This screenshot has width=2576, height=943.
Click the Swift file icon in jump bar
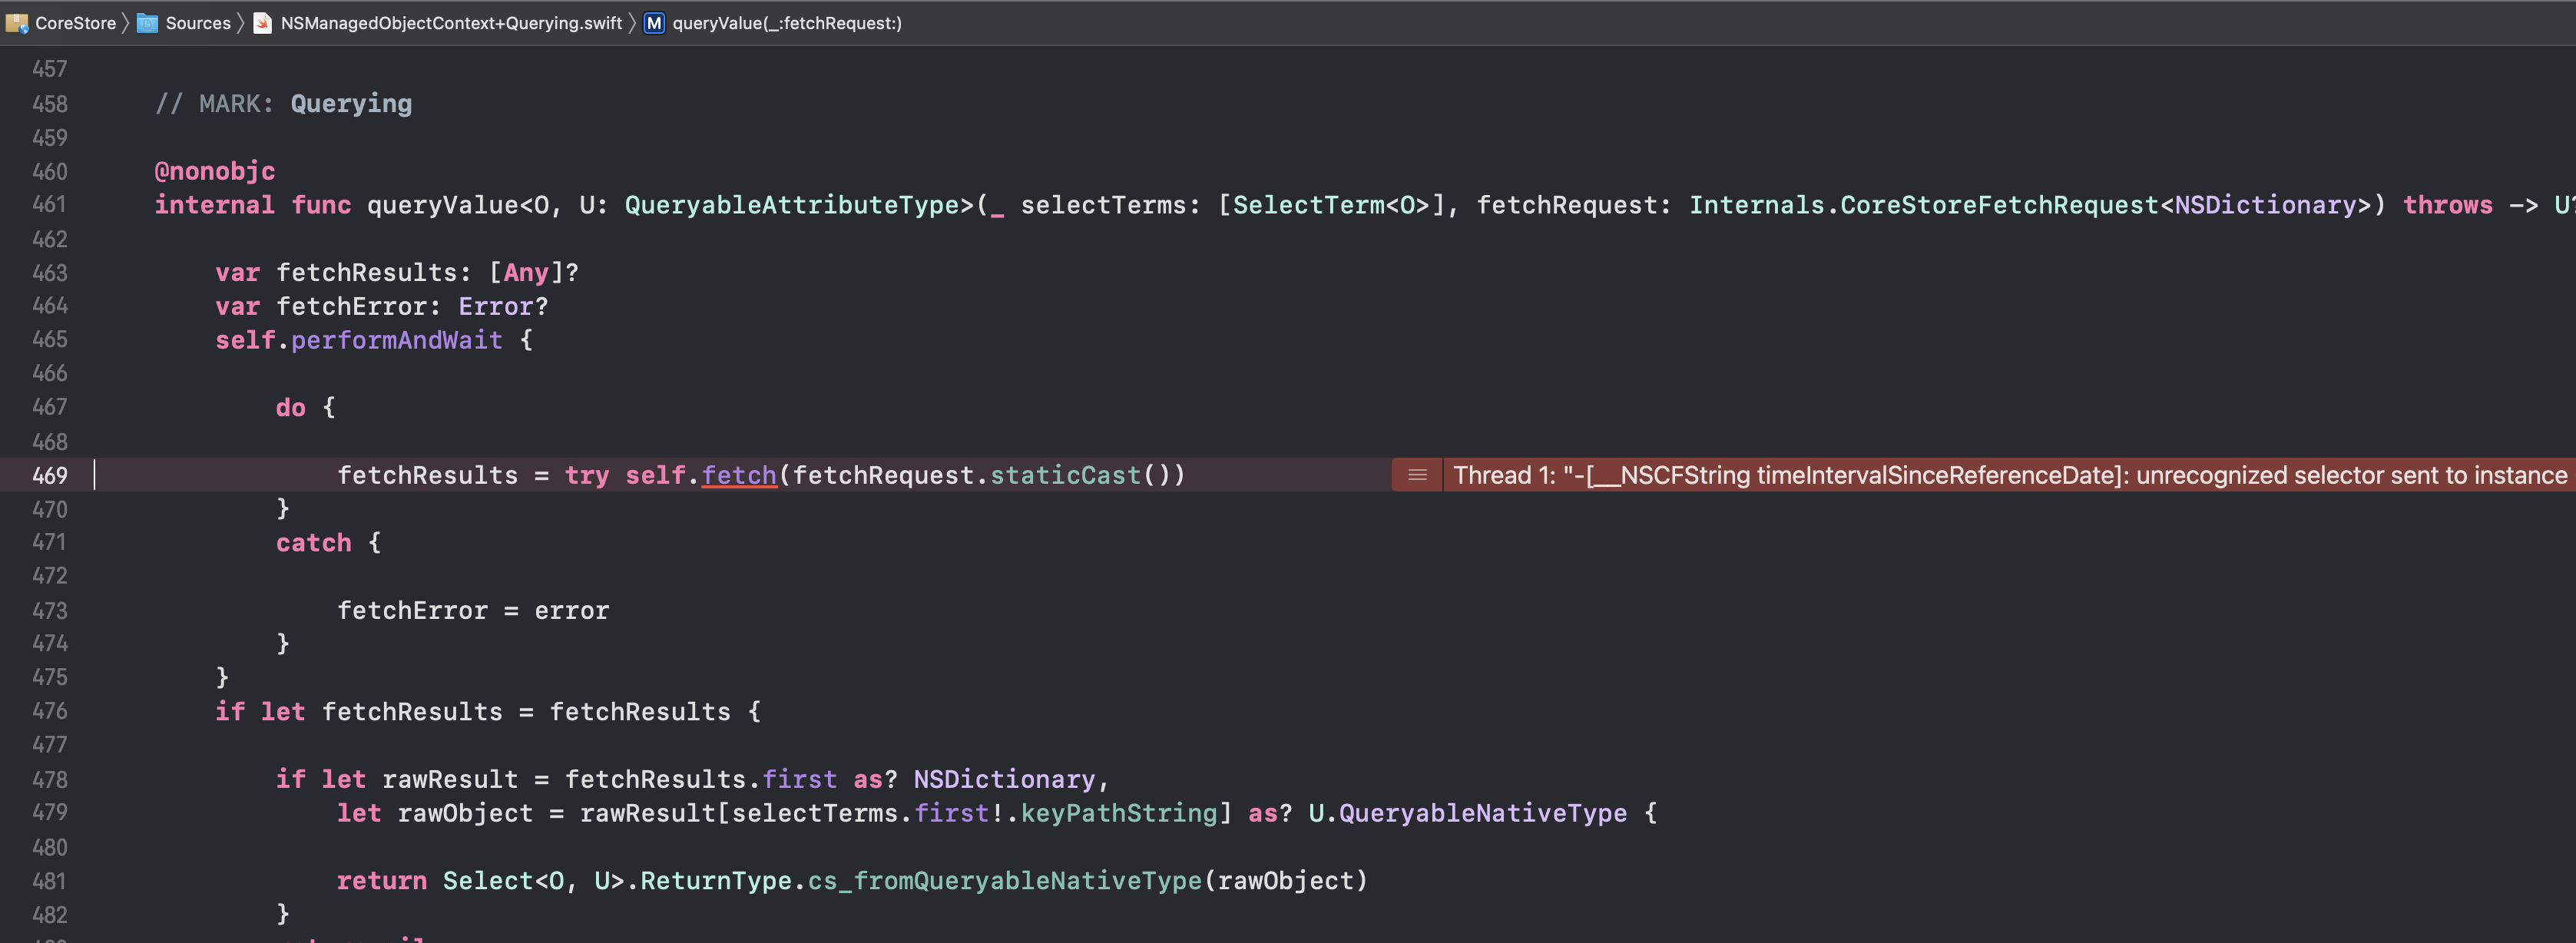pyautogui.click(x=262, y=23)
